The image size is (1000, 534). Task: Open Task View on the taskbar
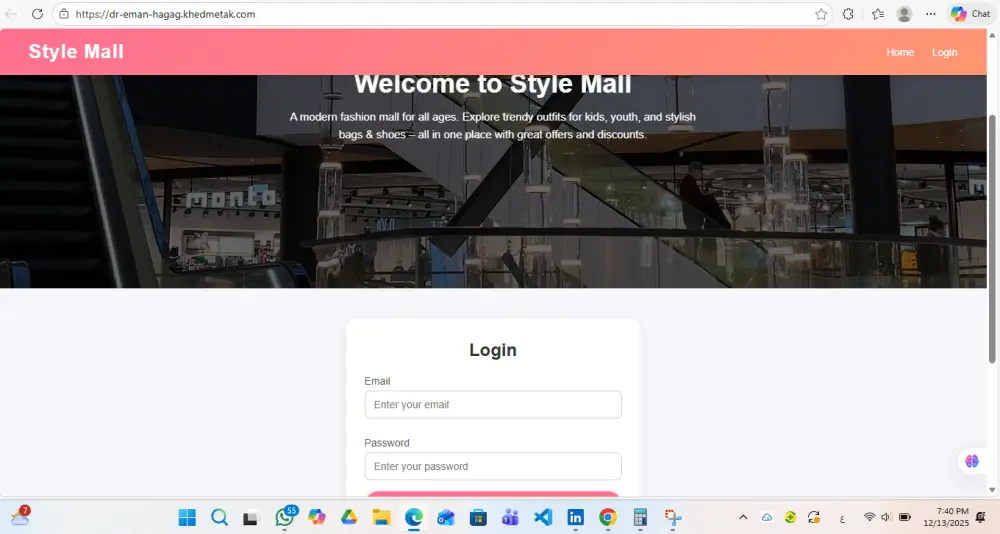click(x=250, y=518)
